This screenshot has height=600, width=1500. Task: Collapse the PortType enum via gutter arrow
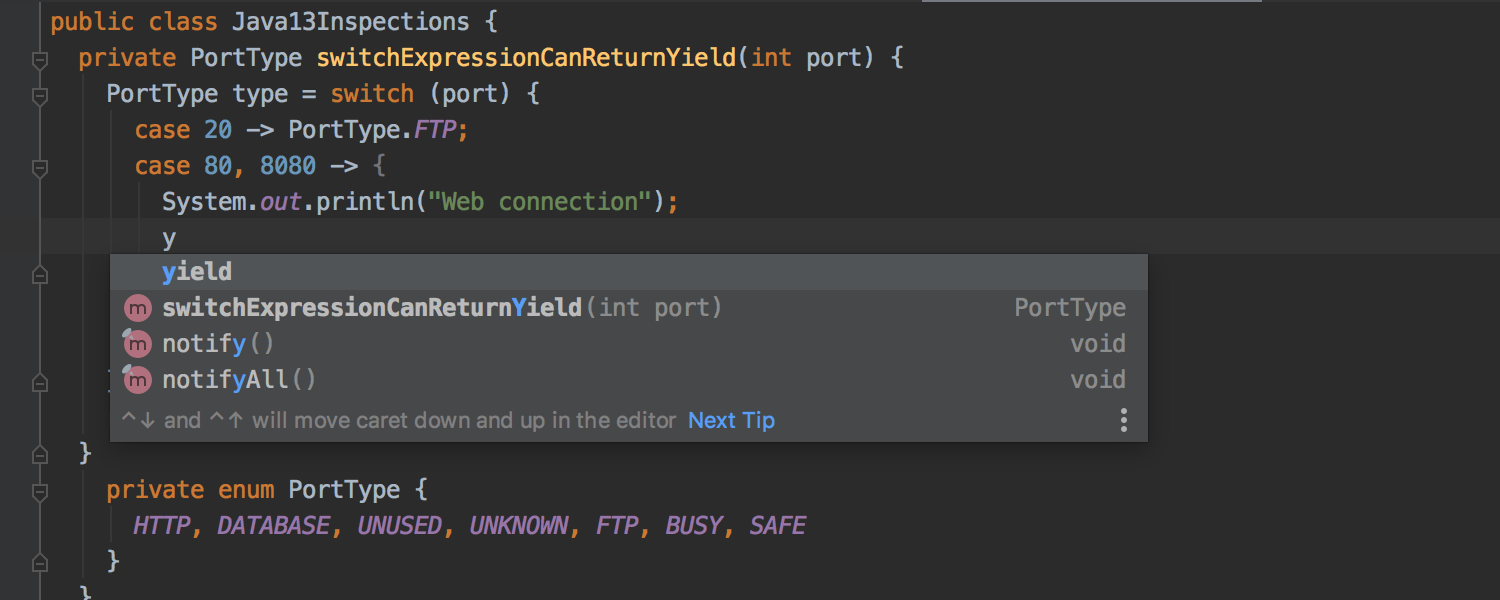click(x=40, y=492)
